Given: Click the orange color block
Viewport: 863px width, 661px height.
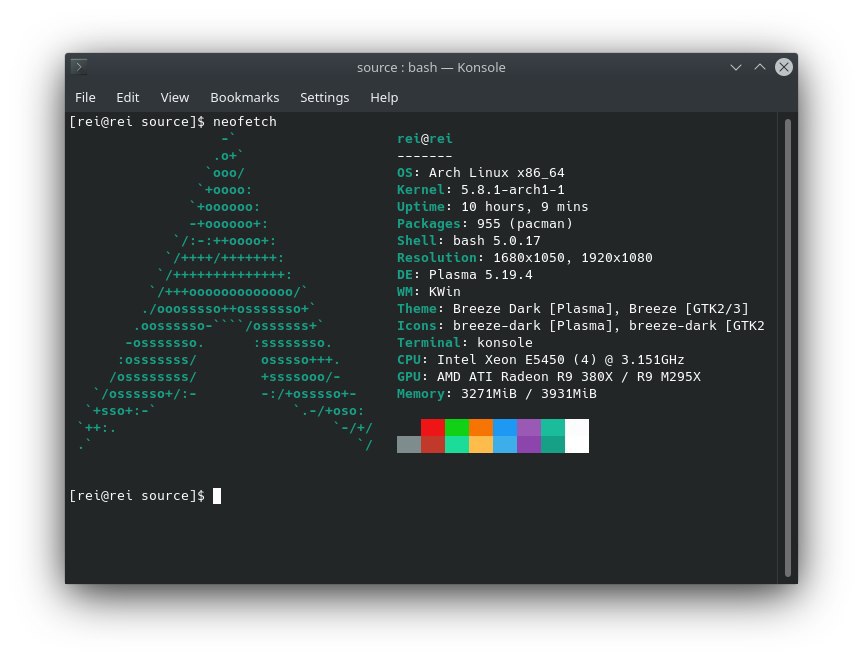Looking at the screenshot, I should pos(481,428).
